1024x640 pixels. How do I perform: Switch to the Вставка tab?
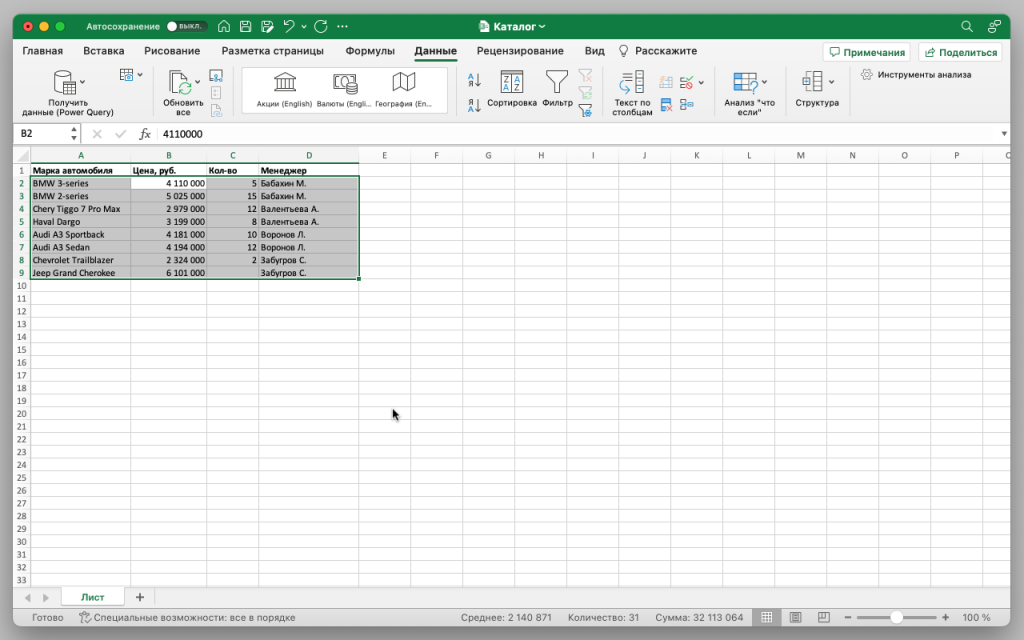tap(103, 51)
